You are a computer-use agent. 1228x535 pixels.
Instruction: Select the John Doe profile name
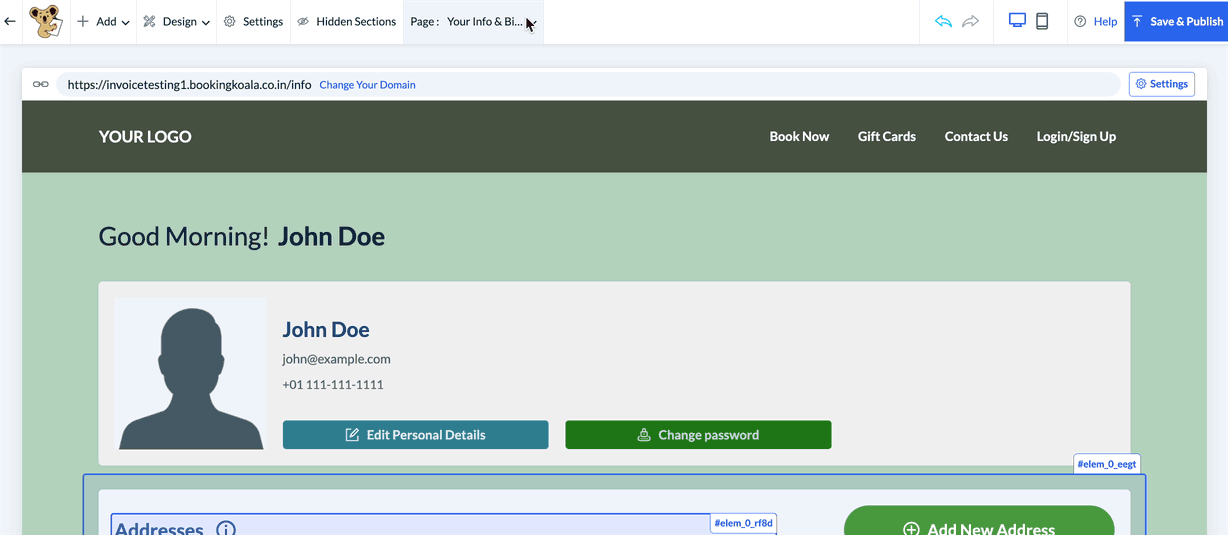point(326,329)
